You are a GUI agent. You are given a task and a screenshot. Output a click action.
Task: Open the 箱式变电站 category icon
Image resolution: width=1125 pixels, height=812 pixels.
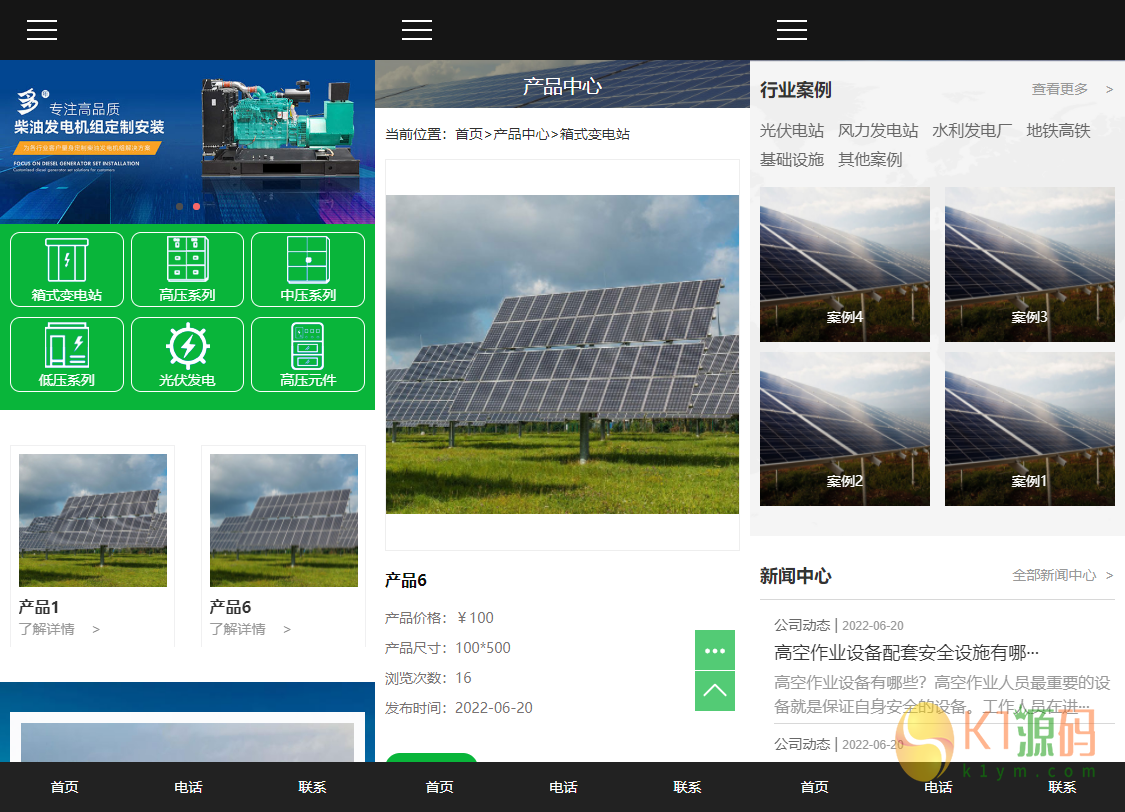(x=67, y=270)
